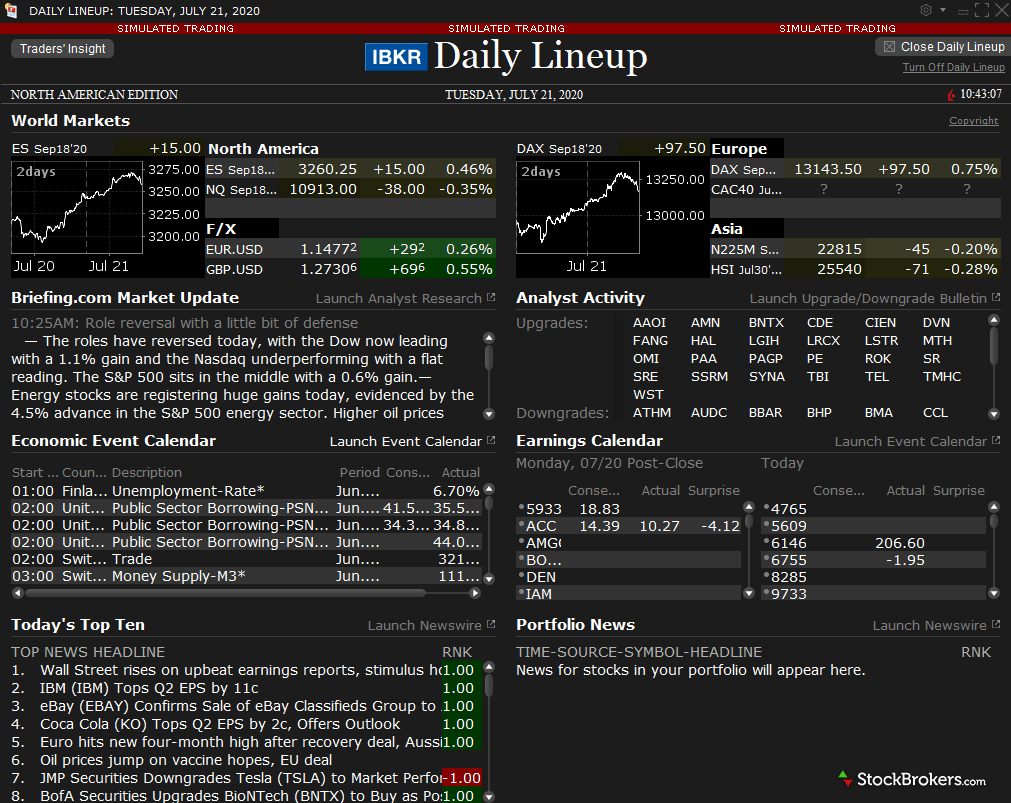Open the settings gear icon
The image size is (1011, 803).
[x=925, y=9]
